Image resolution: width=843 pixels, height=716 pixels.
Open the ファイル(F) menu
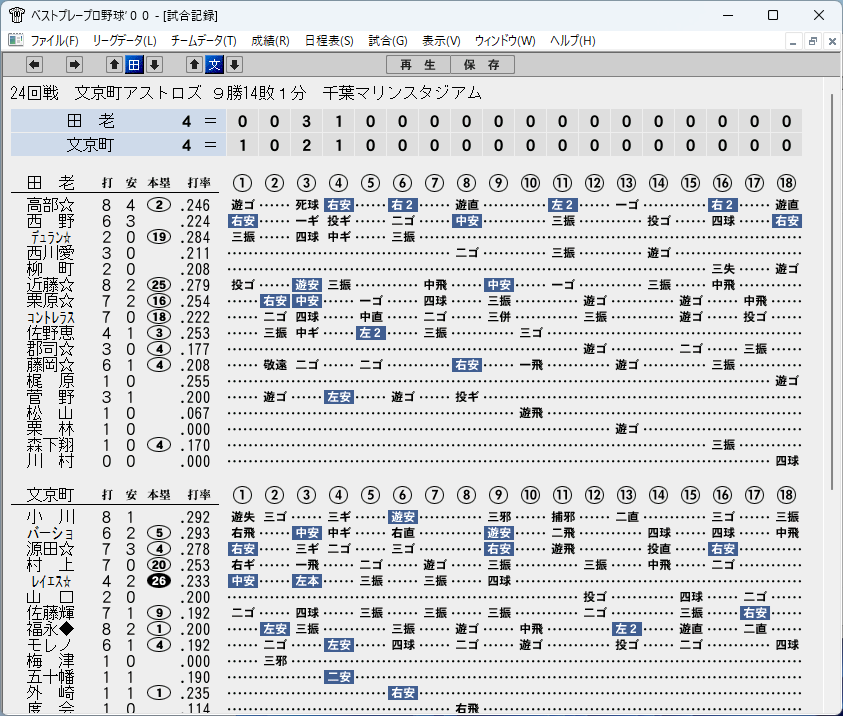click(54, 41)
